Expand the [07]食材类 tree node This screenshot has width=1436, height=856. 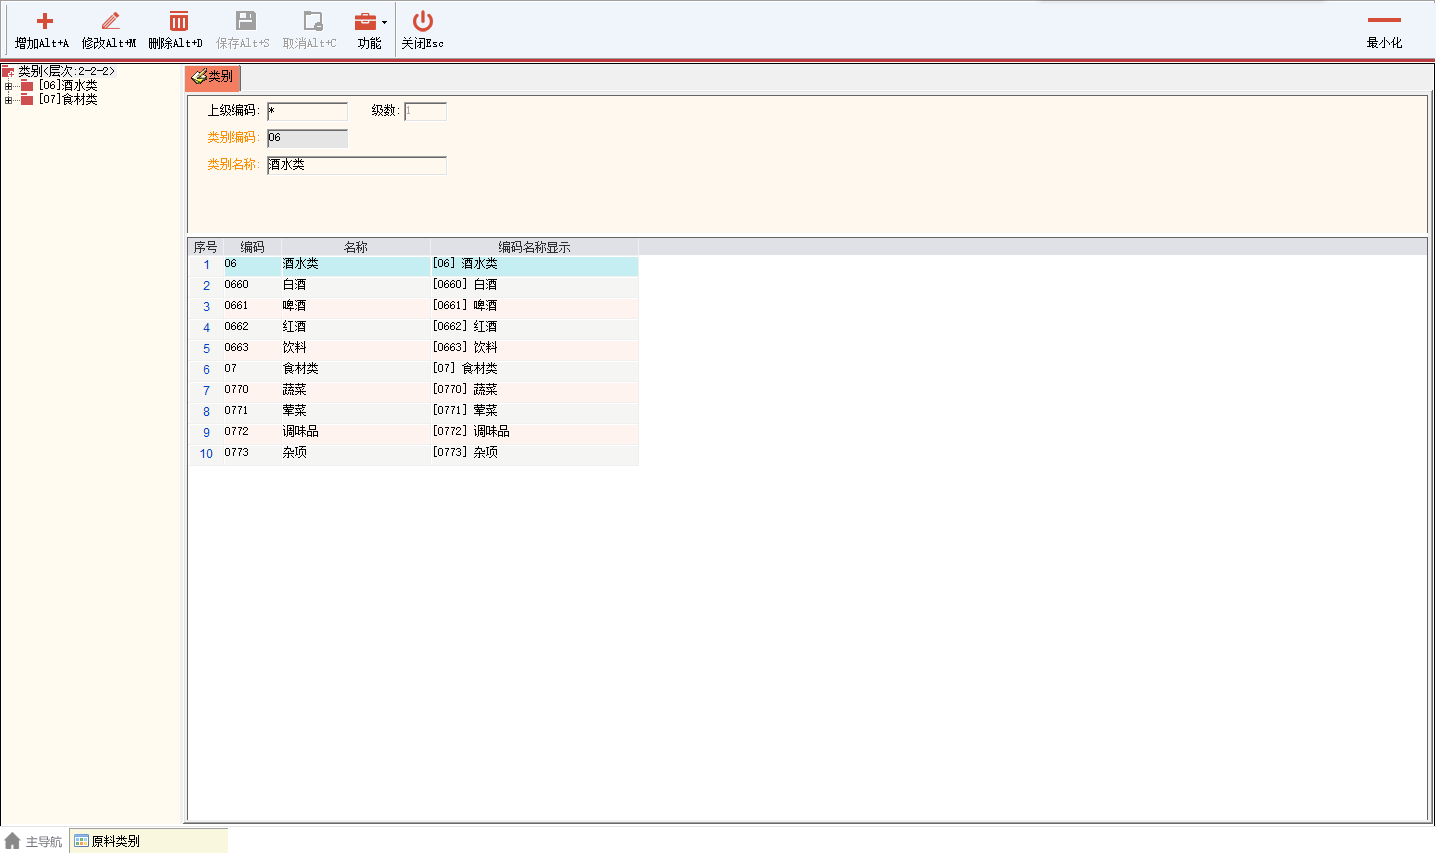coord(8,100)
